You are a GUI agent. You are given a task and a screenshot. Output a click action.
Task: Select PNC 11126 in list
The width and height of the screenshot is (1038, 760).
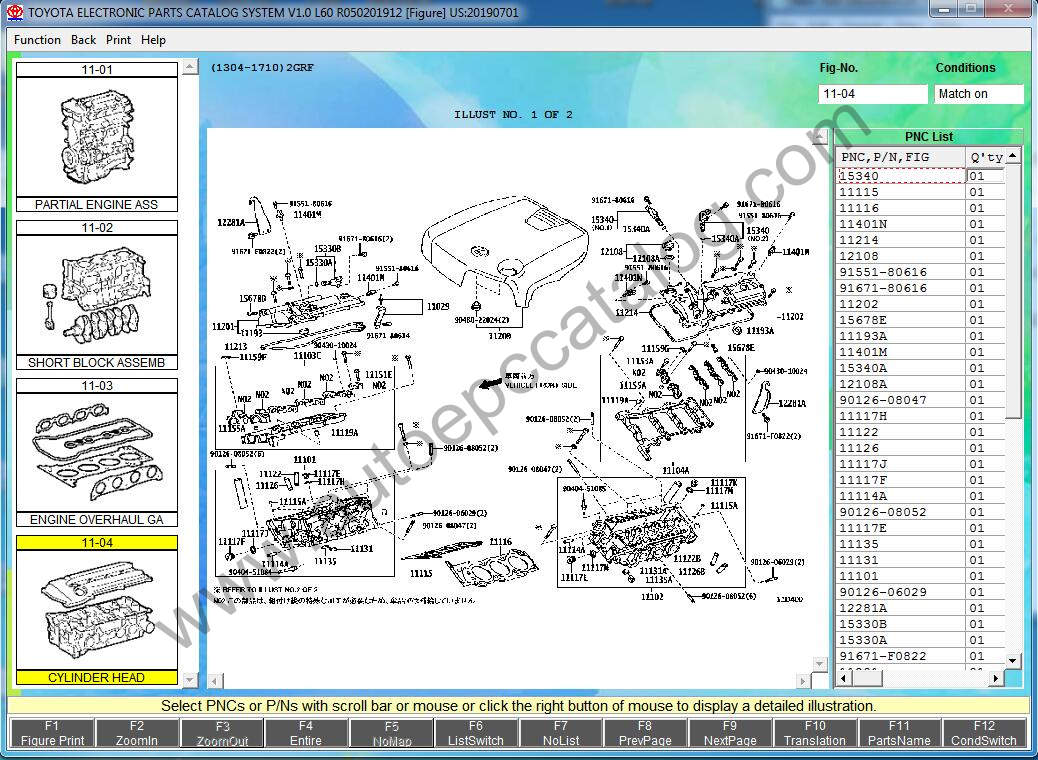pyautogui.click(x=920, y=448)
